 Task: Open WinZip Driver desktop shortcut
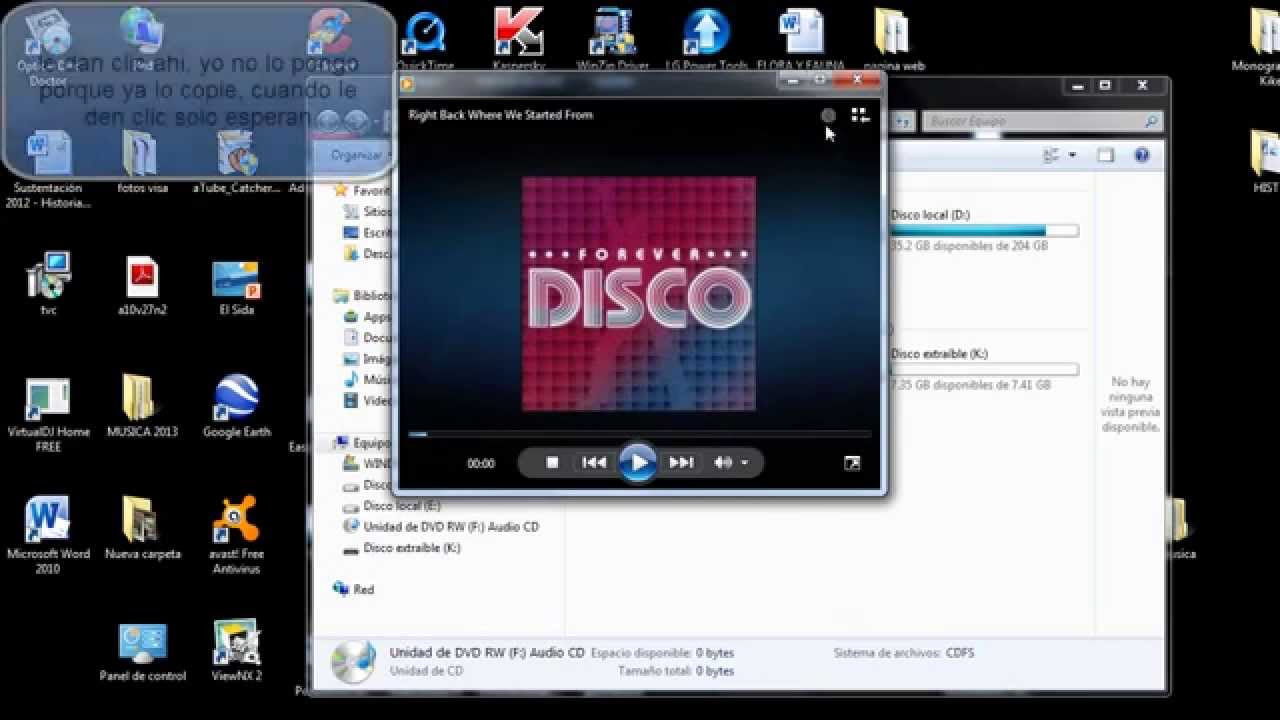(x=613, y=40)
